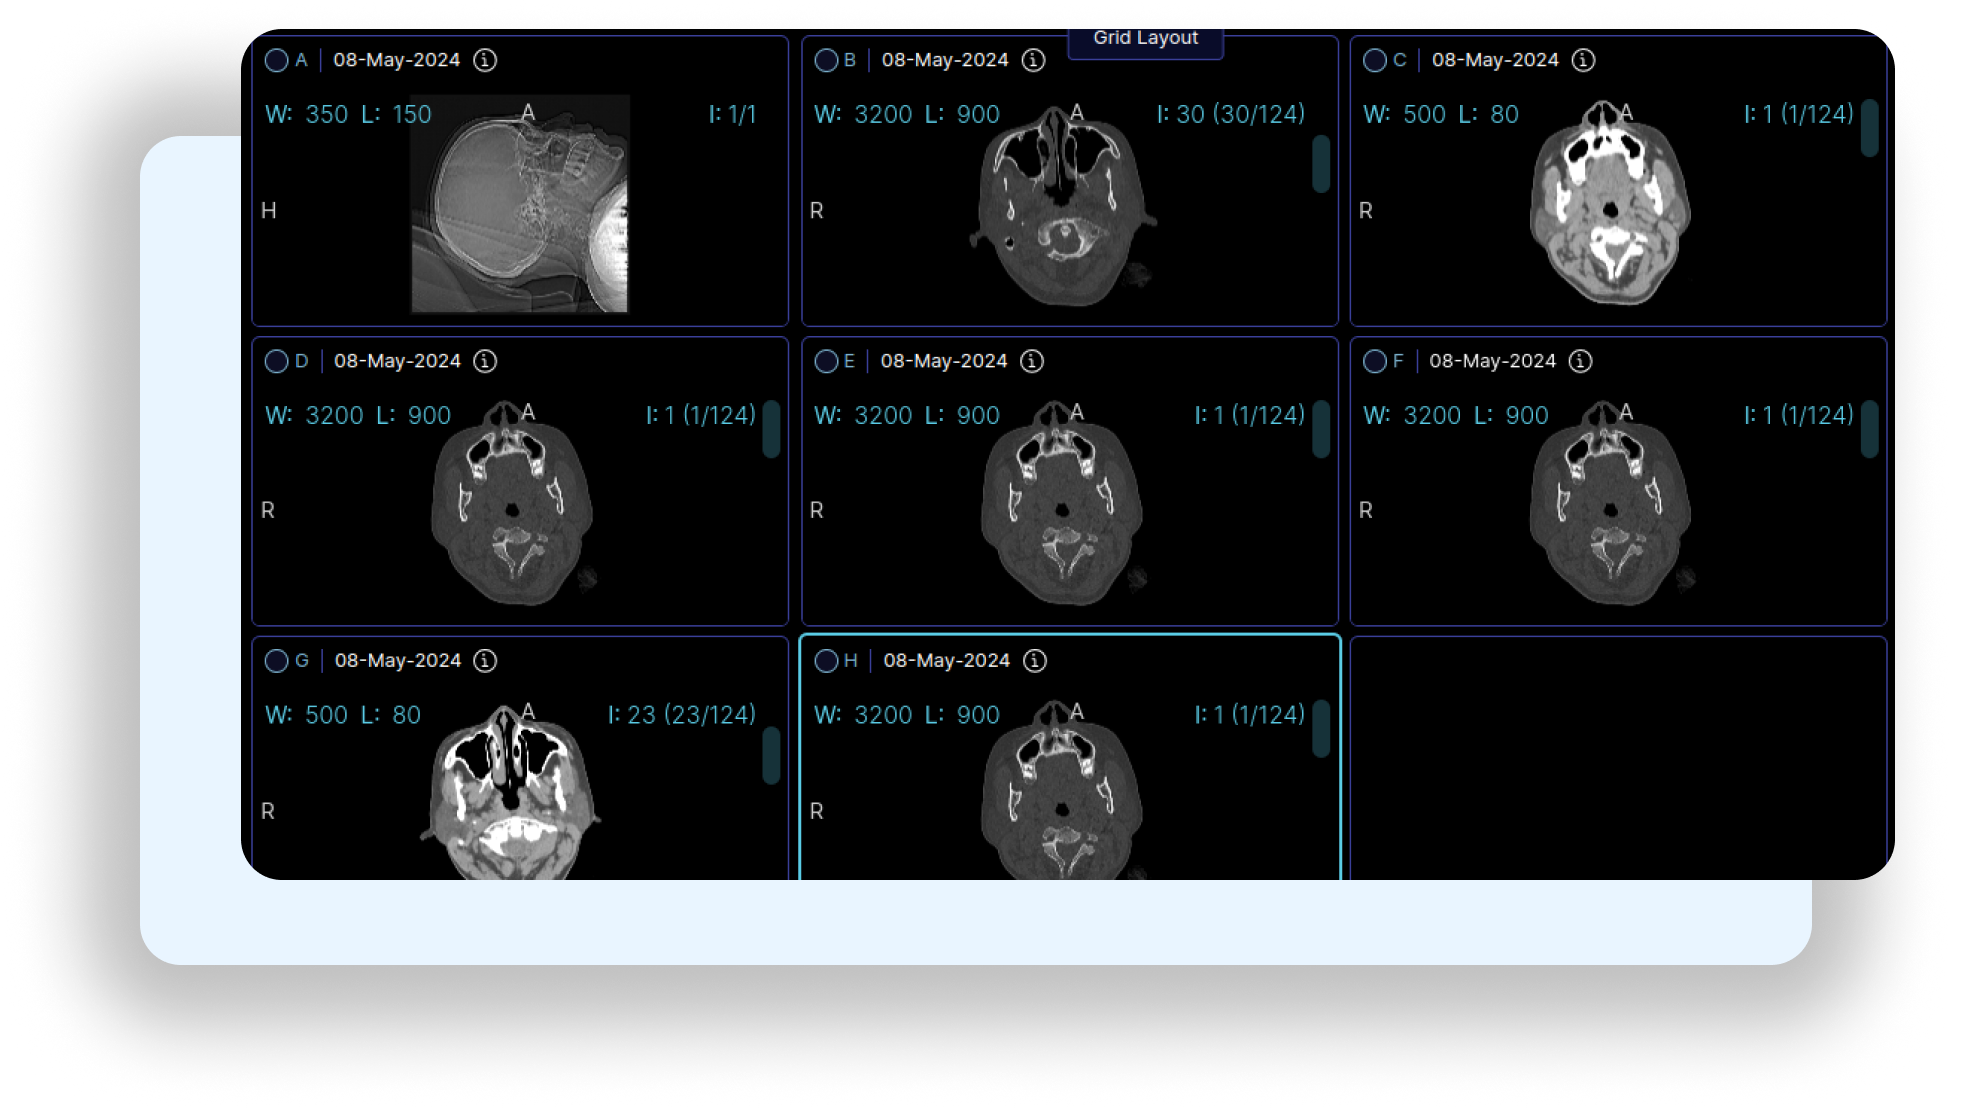The height and width of the screenshot is (1109, 1982).
Task: Open image info for viewport B
Action: coord(1032,60)
